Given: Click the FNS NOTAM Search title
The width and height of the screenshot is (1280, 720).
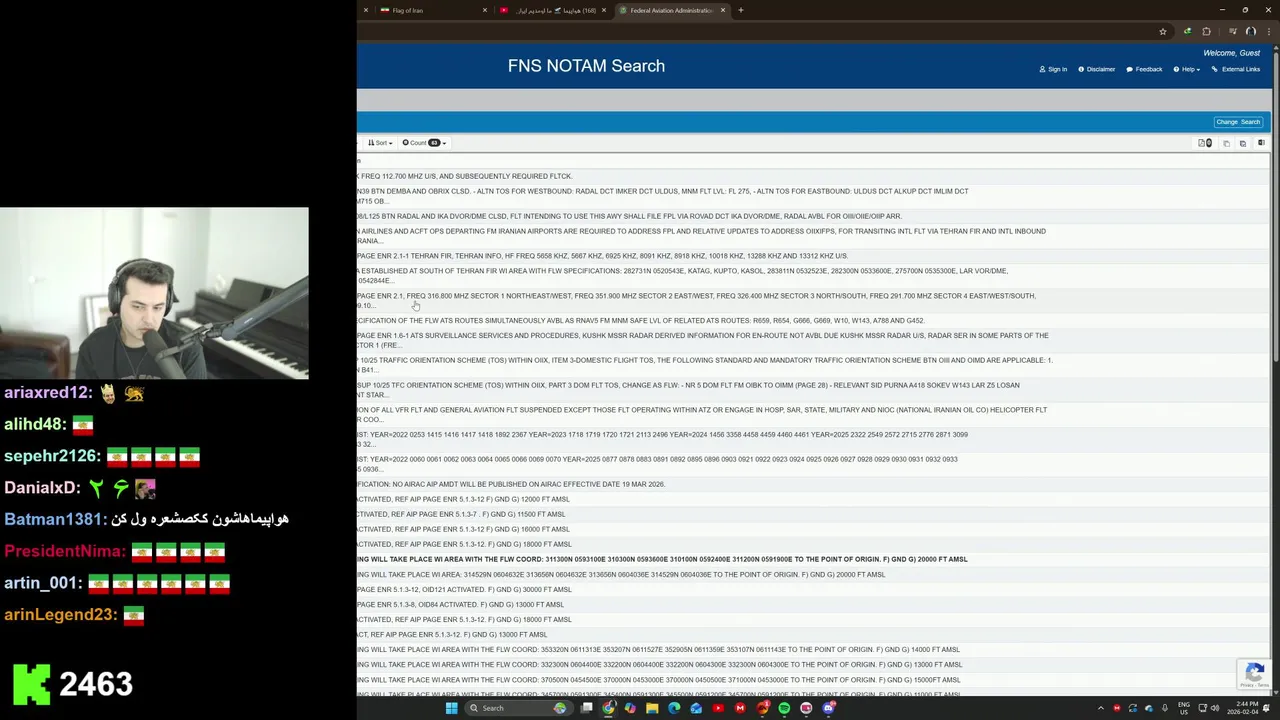Looking at the screenshot, I should 586,66.
